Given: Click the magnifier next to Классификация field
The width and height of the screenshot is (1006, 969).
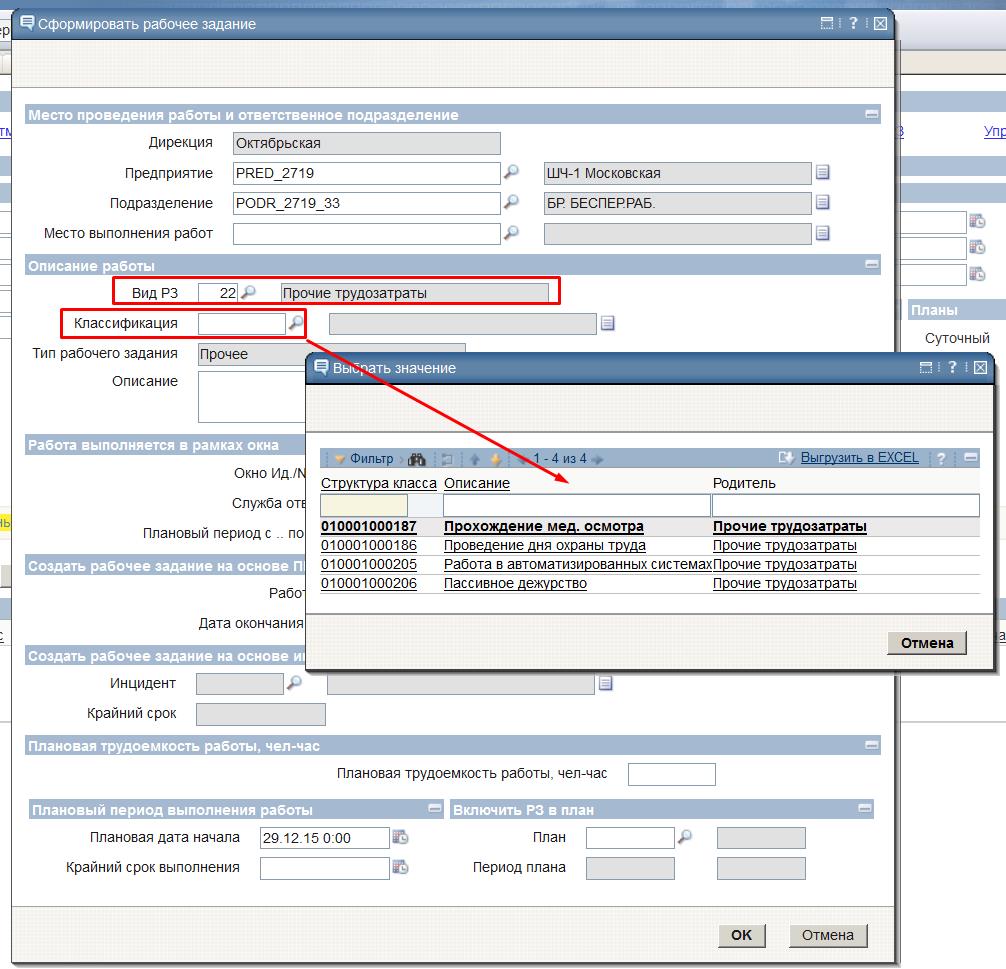Looking at the screenshot, I should pos(296,323).
